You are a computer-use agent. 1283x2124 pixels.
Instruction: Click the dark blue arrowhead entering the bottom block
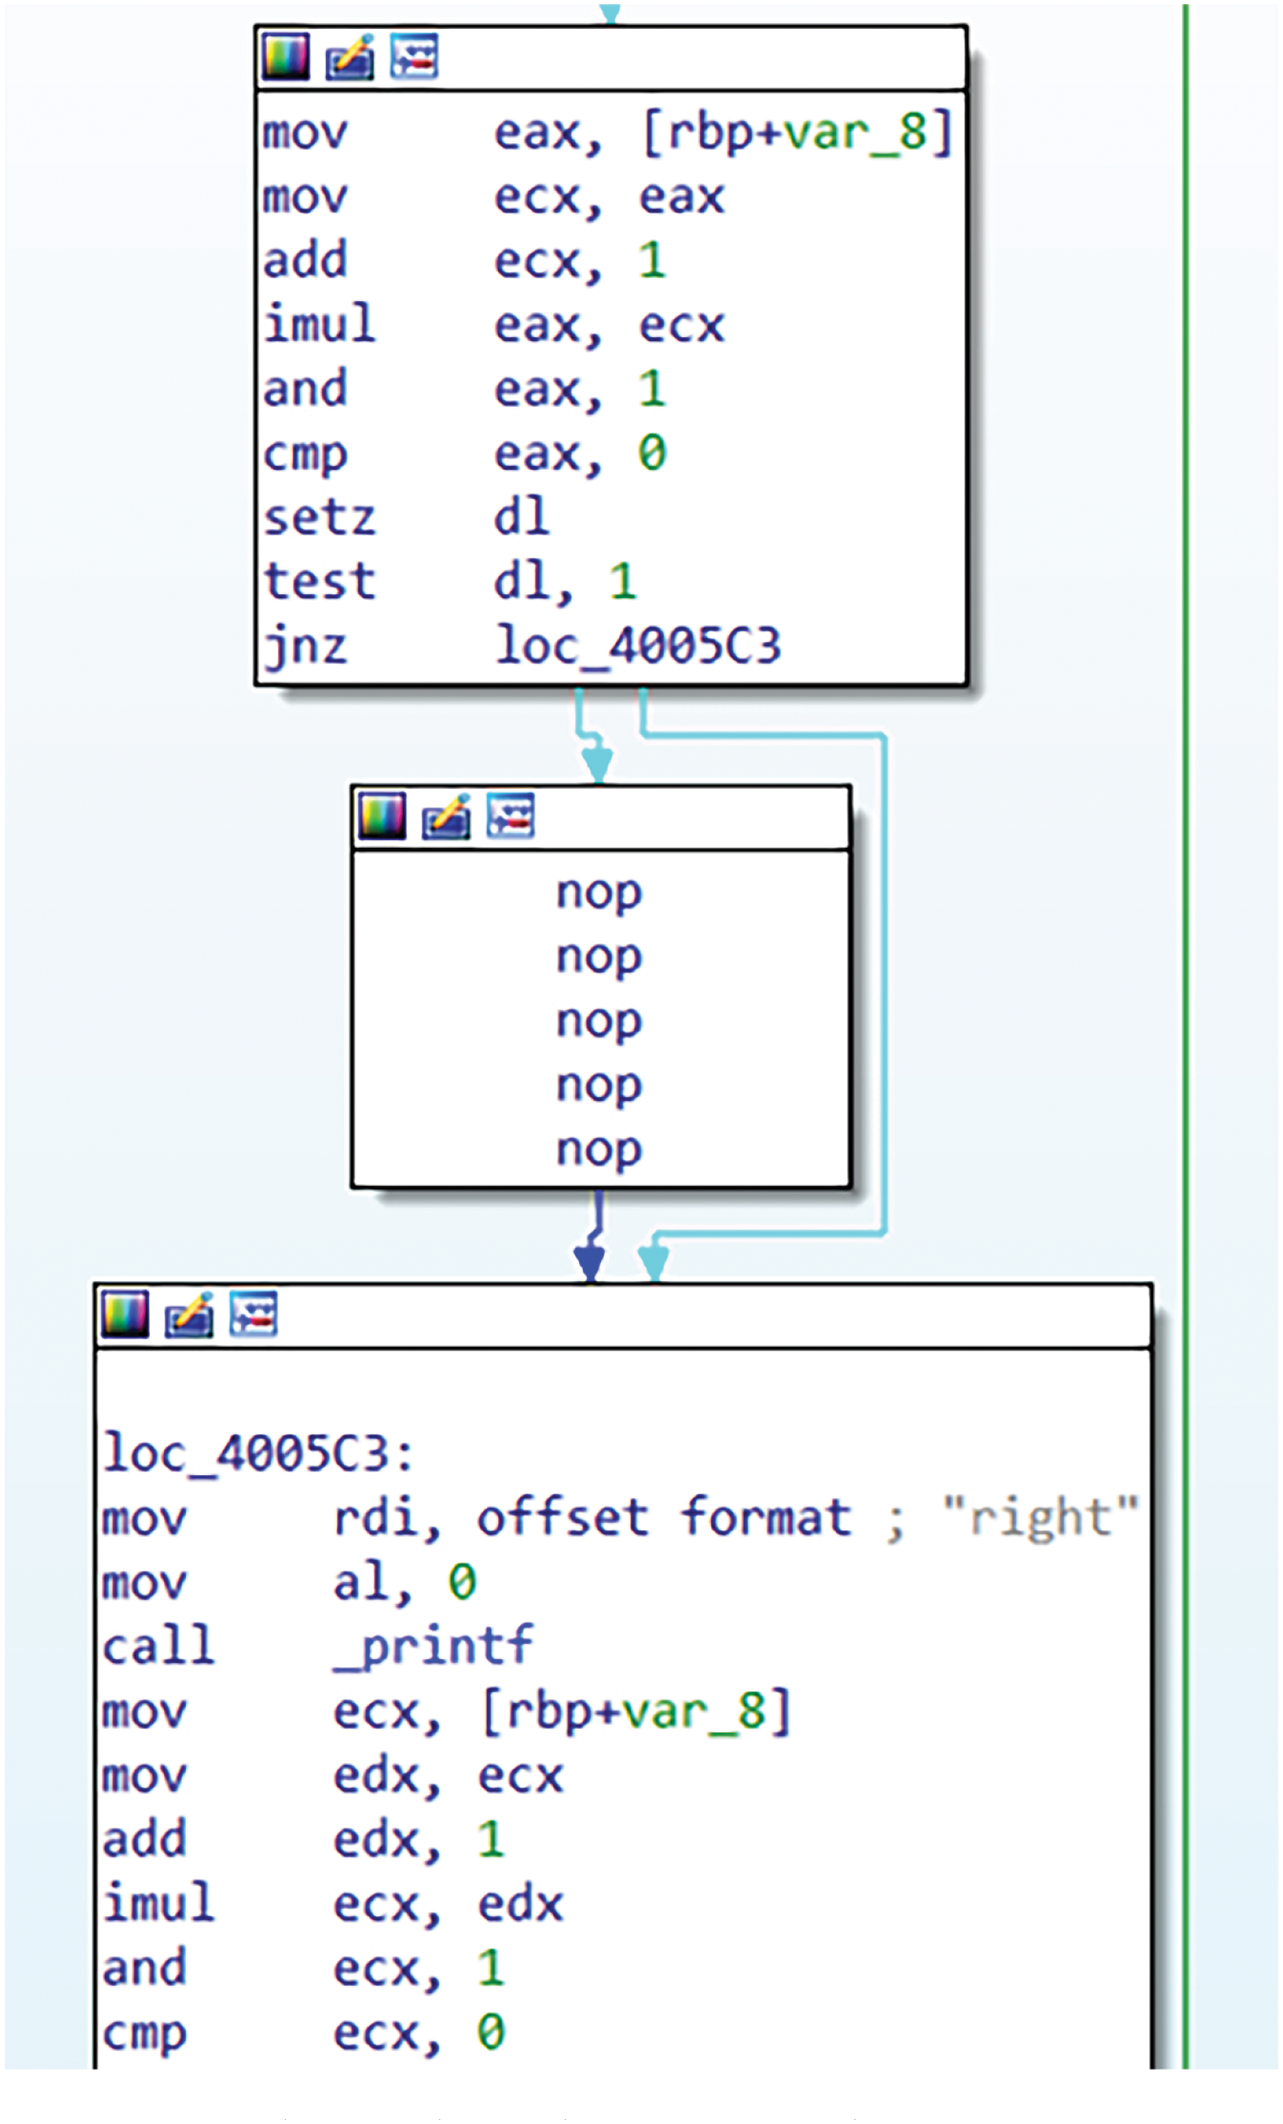pos(590,1264)
